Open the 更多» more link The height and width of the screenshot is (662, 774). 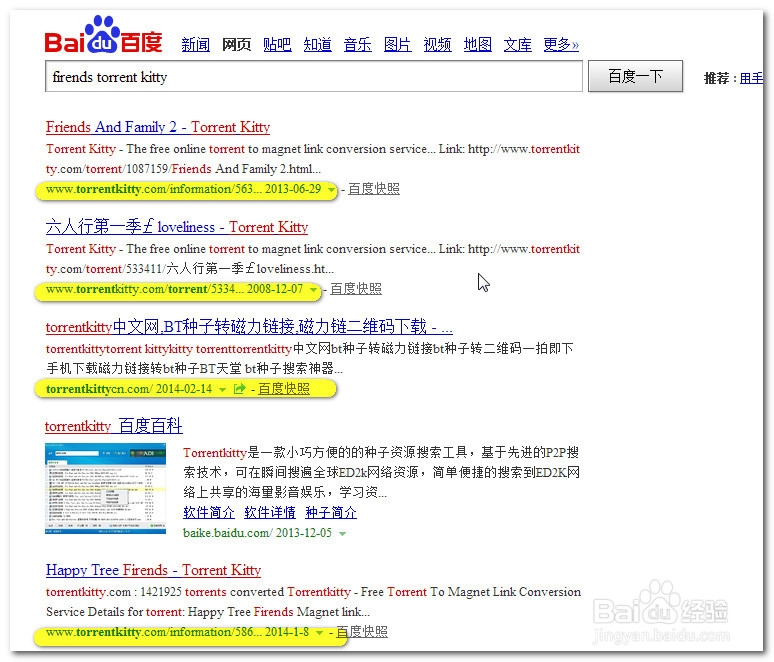(x=561, y=44)
